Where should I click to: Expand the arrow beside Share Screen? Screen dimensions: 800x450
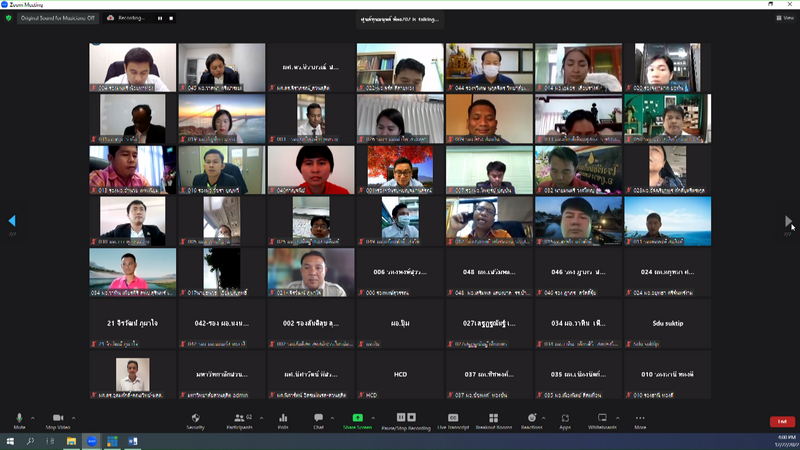373,418
